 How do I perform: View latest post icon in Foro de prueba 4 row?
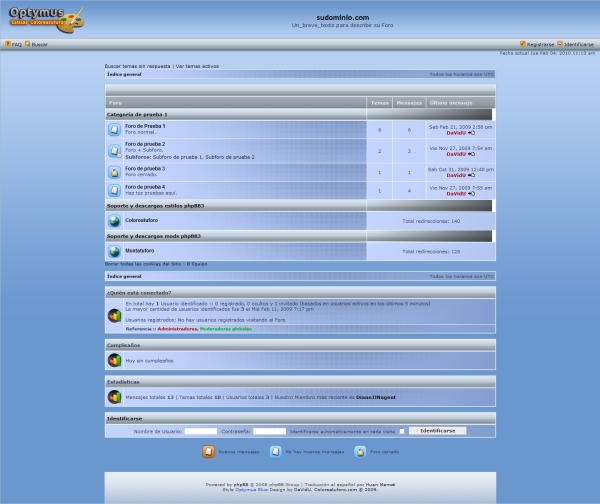click(472, 193)
